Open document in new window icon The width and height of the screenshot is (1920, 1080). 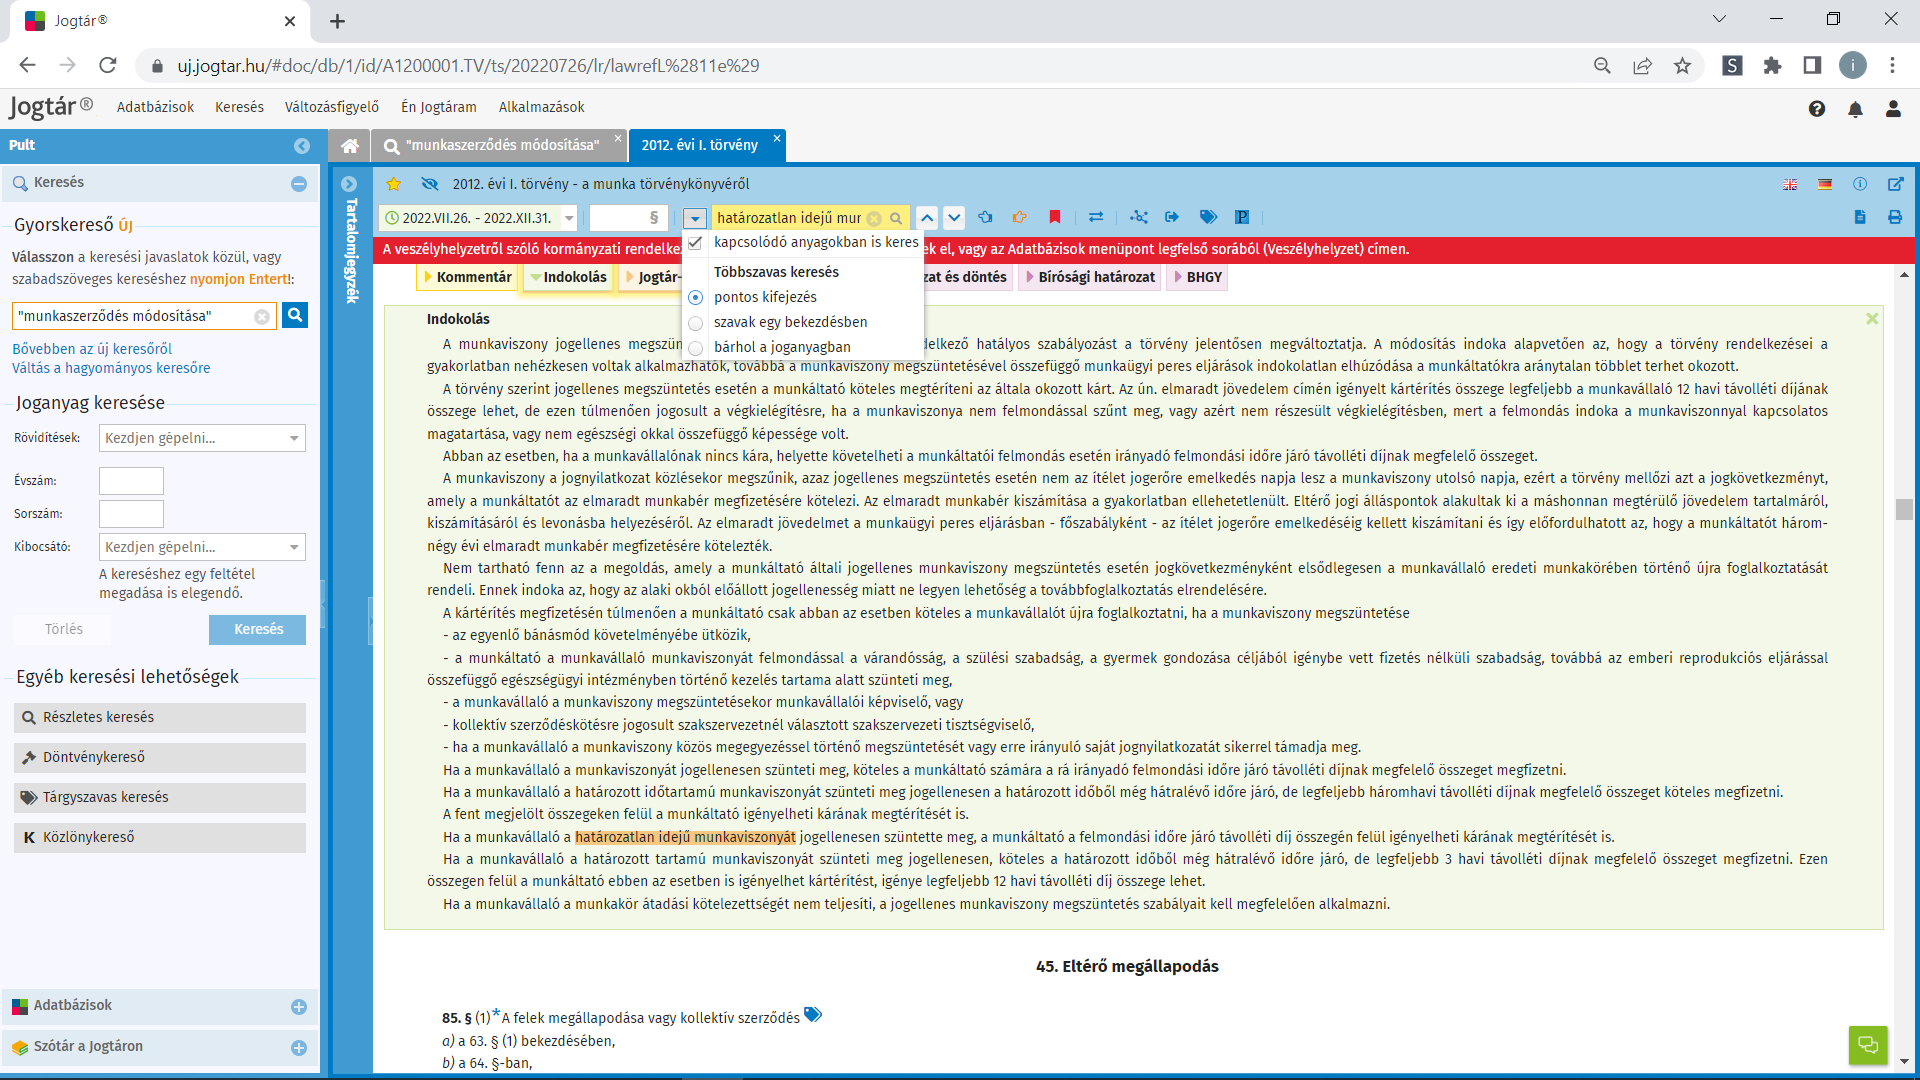(1895, 184)
